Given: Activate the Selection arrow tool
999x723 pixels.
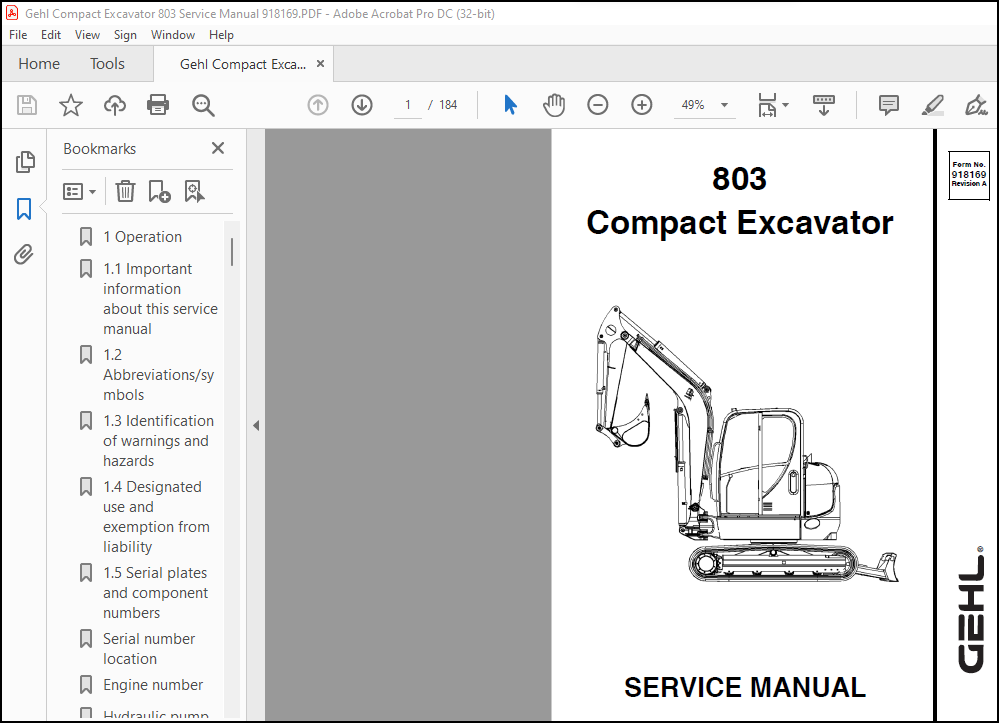Looking at the screenshot, I should click(x=510, y=105).
